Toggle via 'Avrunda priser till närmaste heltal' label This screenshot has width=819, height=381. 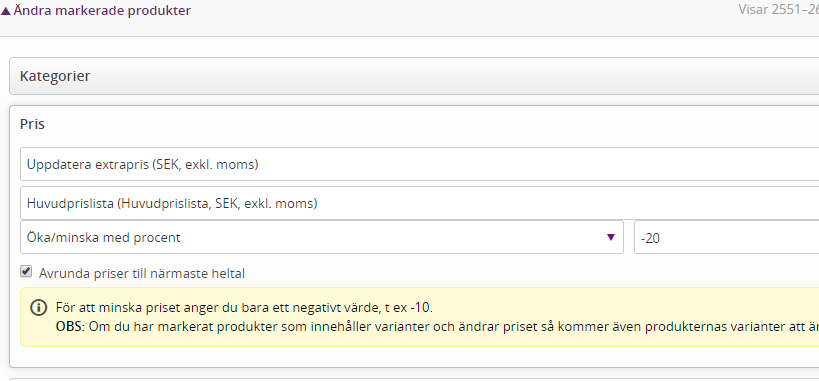142,273
